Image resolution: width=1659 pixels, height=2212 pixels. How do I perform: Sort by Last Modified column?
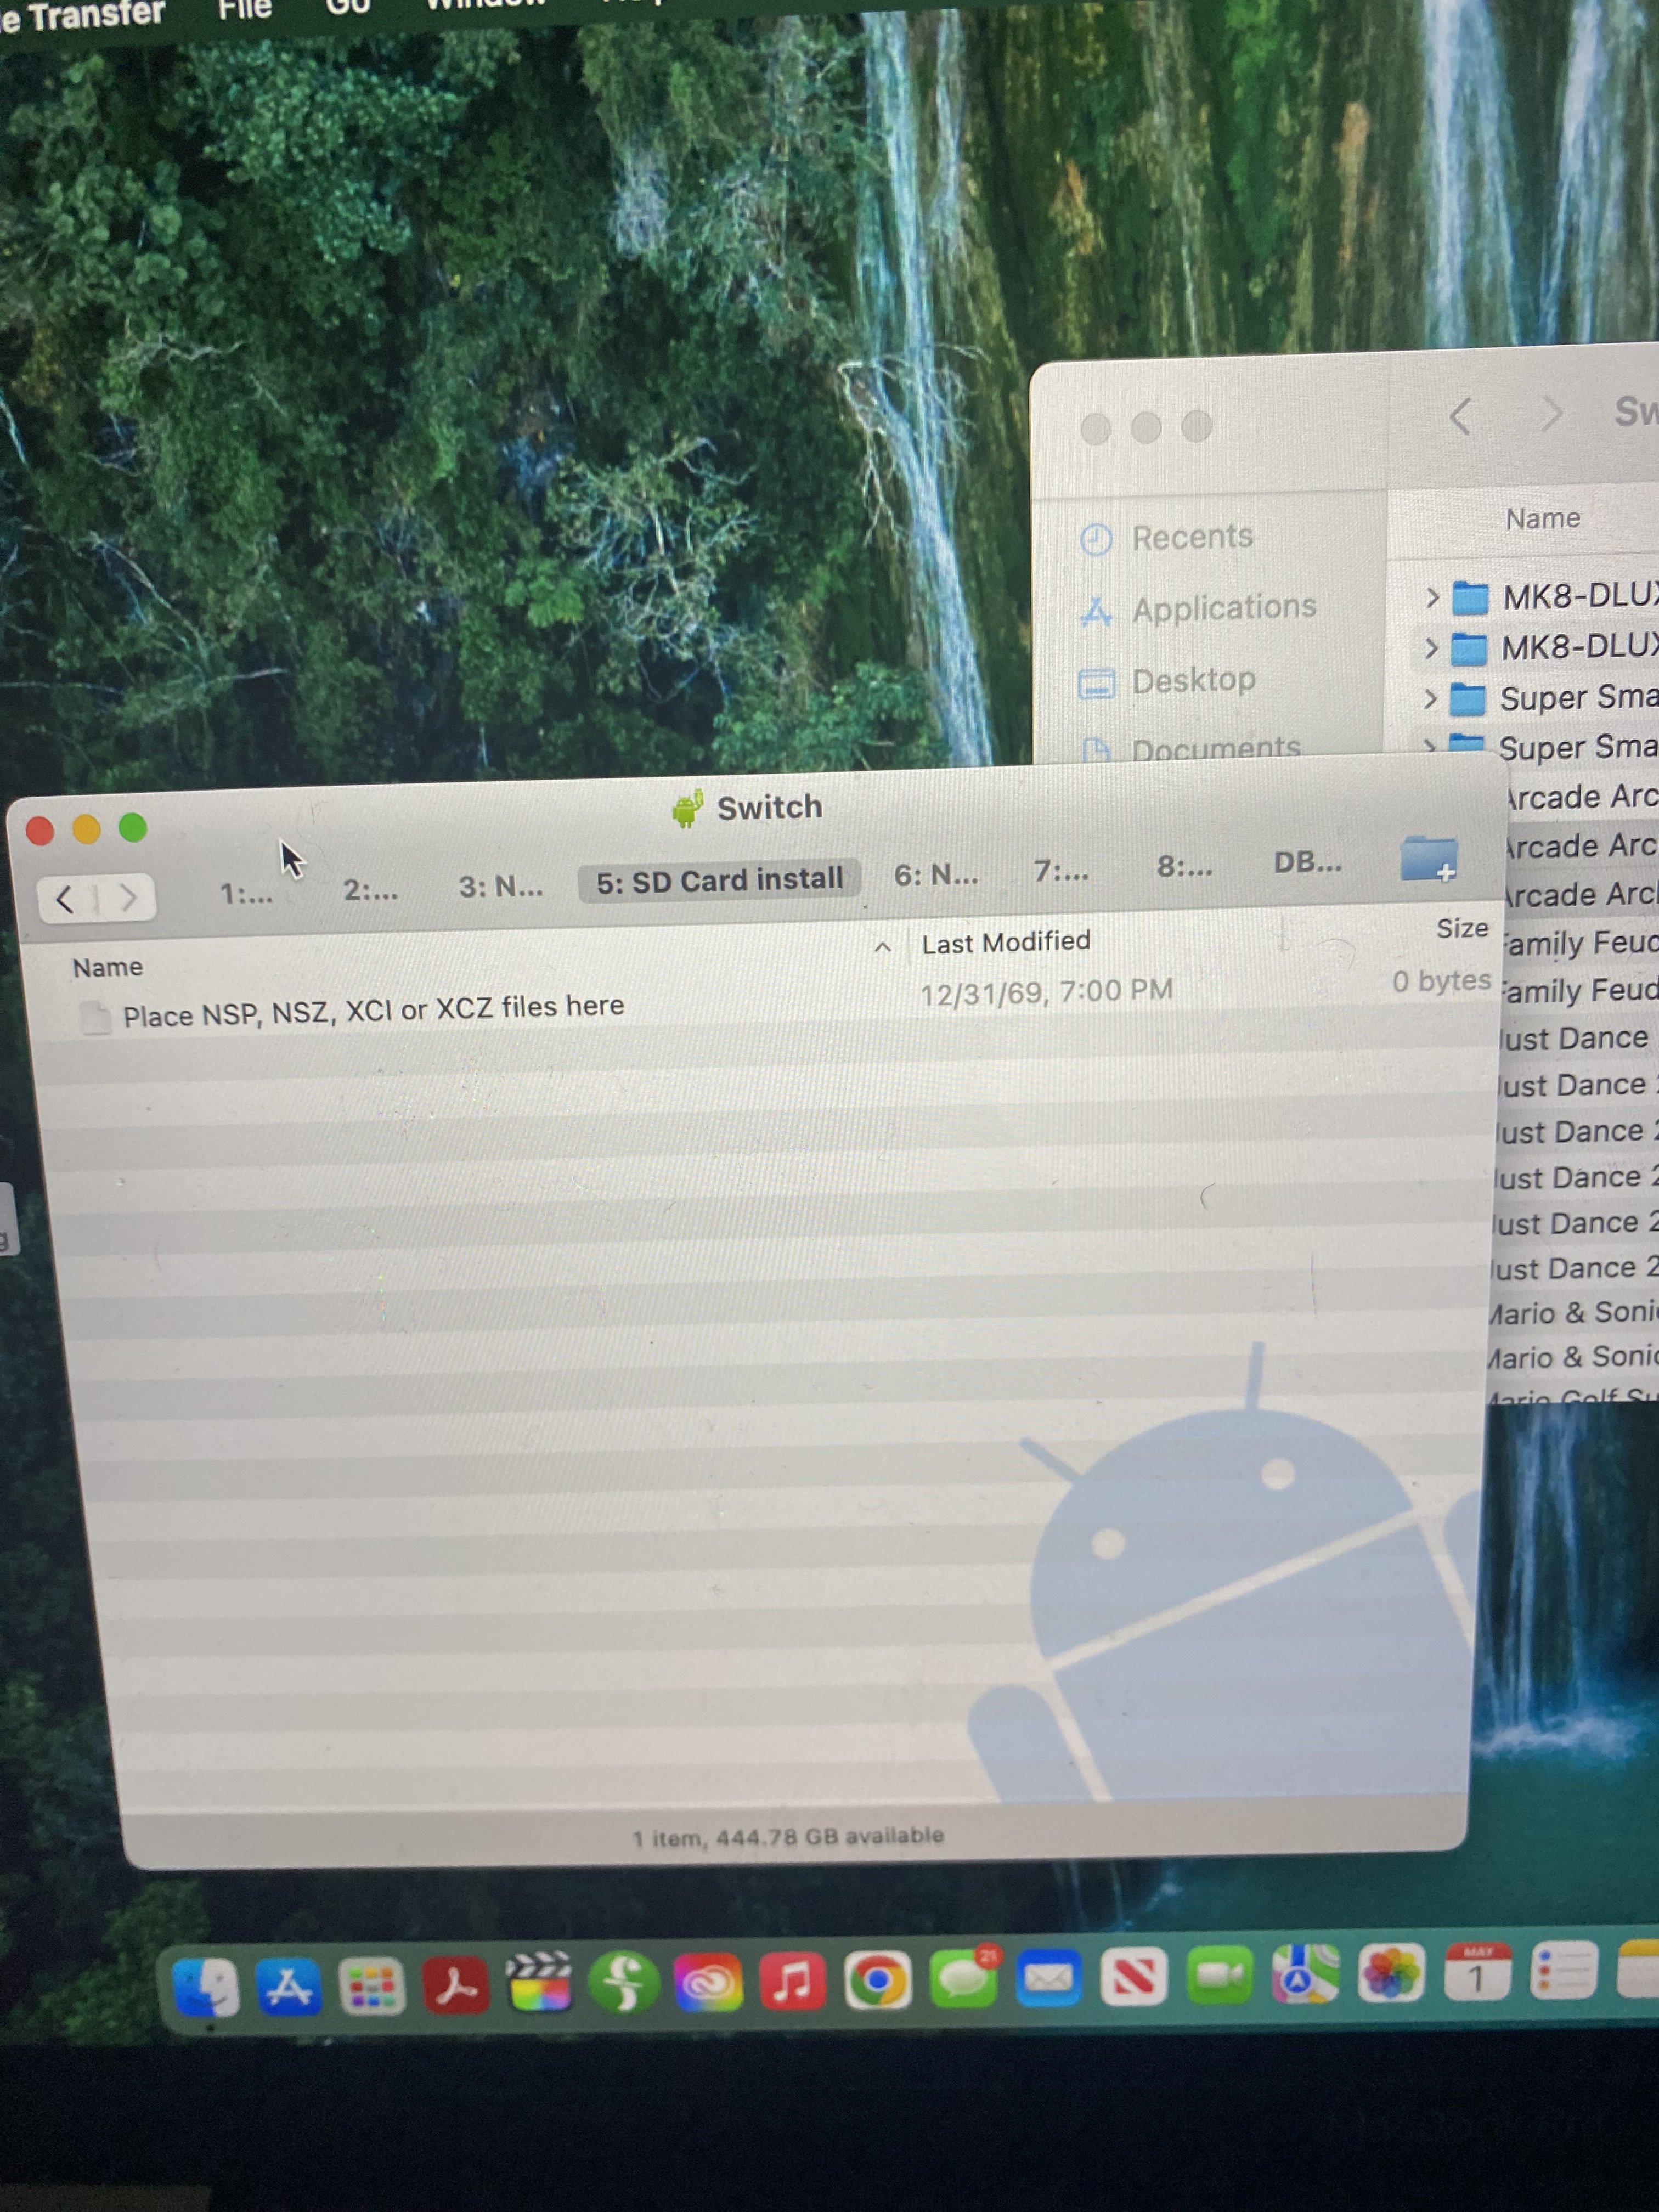click(1006, 942)
